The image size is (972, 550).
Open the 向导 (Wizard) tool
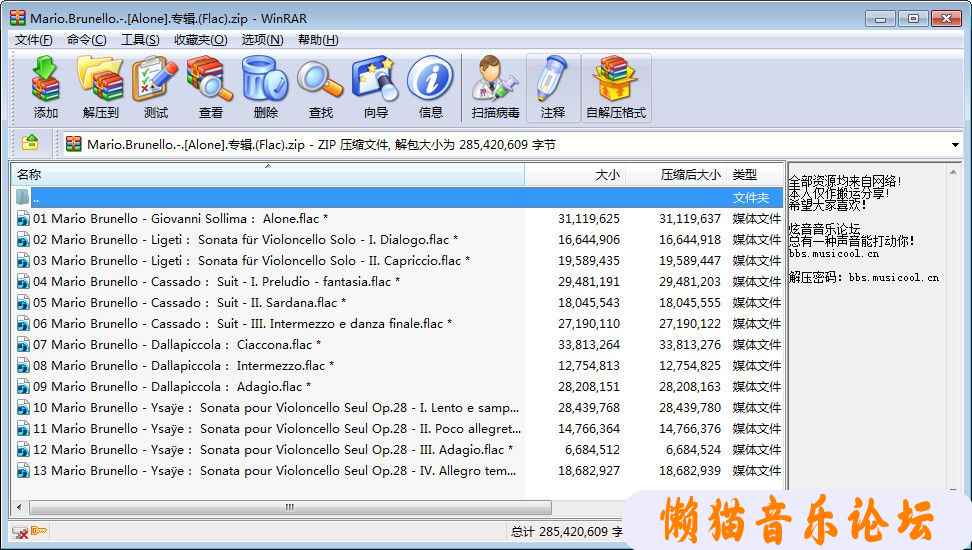click(376, 79)
